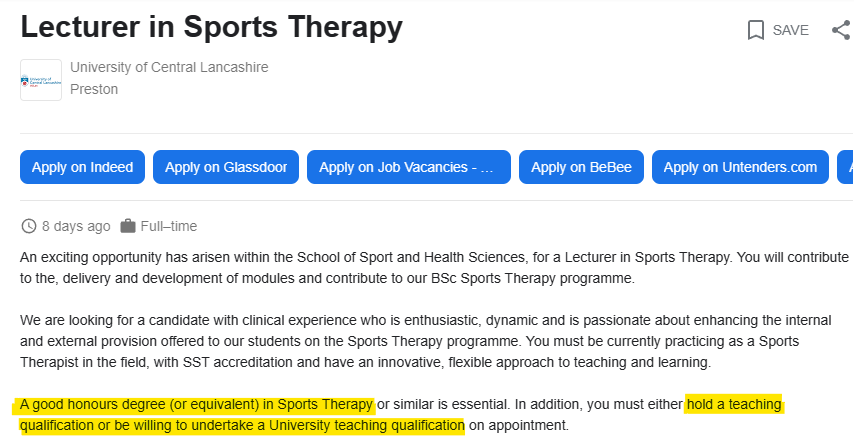854x442 pixels.
Task: Click the share icon
Action: tap(840, 30)
